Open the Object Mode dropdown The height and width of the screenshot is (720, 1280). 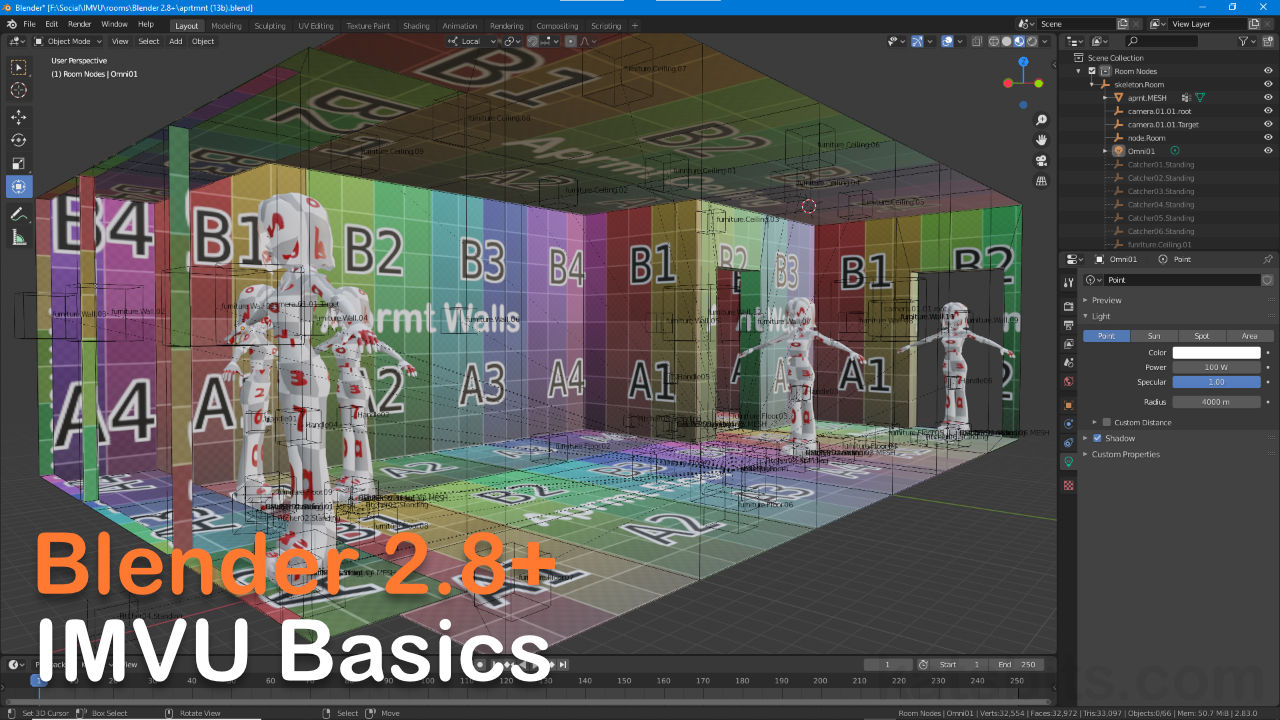click(x=67, y=41)
